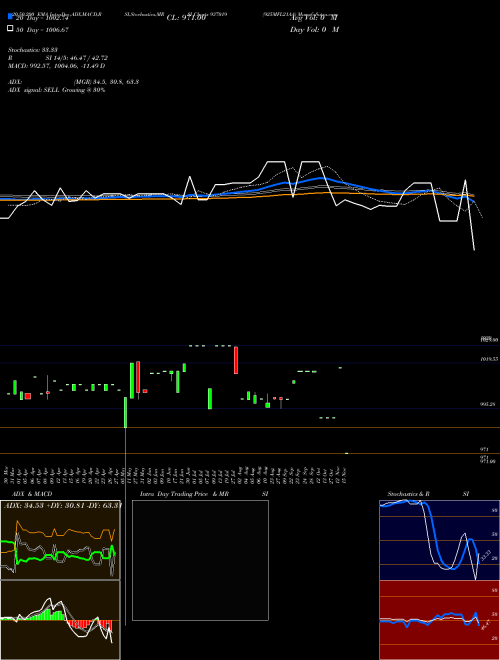This screenshot has width=500, height=660.
Task: Select the 50 Day = 1006.67 text
Action: pyautogui.click(x=42, y=30)
